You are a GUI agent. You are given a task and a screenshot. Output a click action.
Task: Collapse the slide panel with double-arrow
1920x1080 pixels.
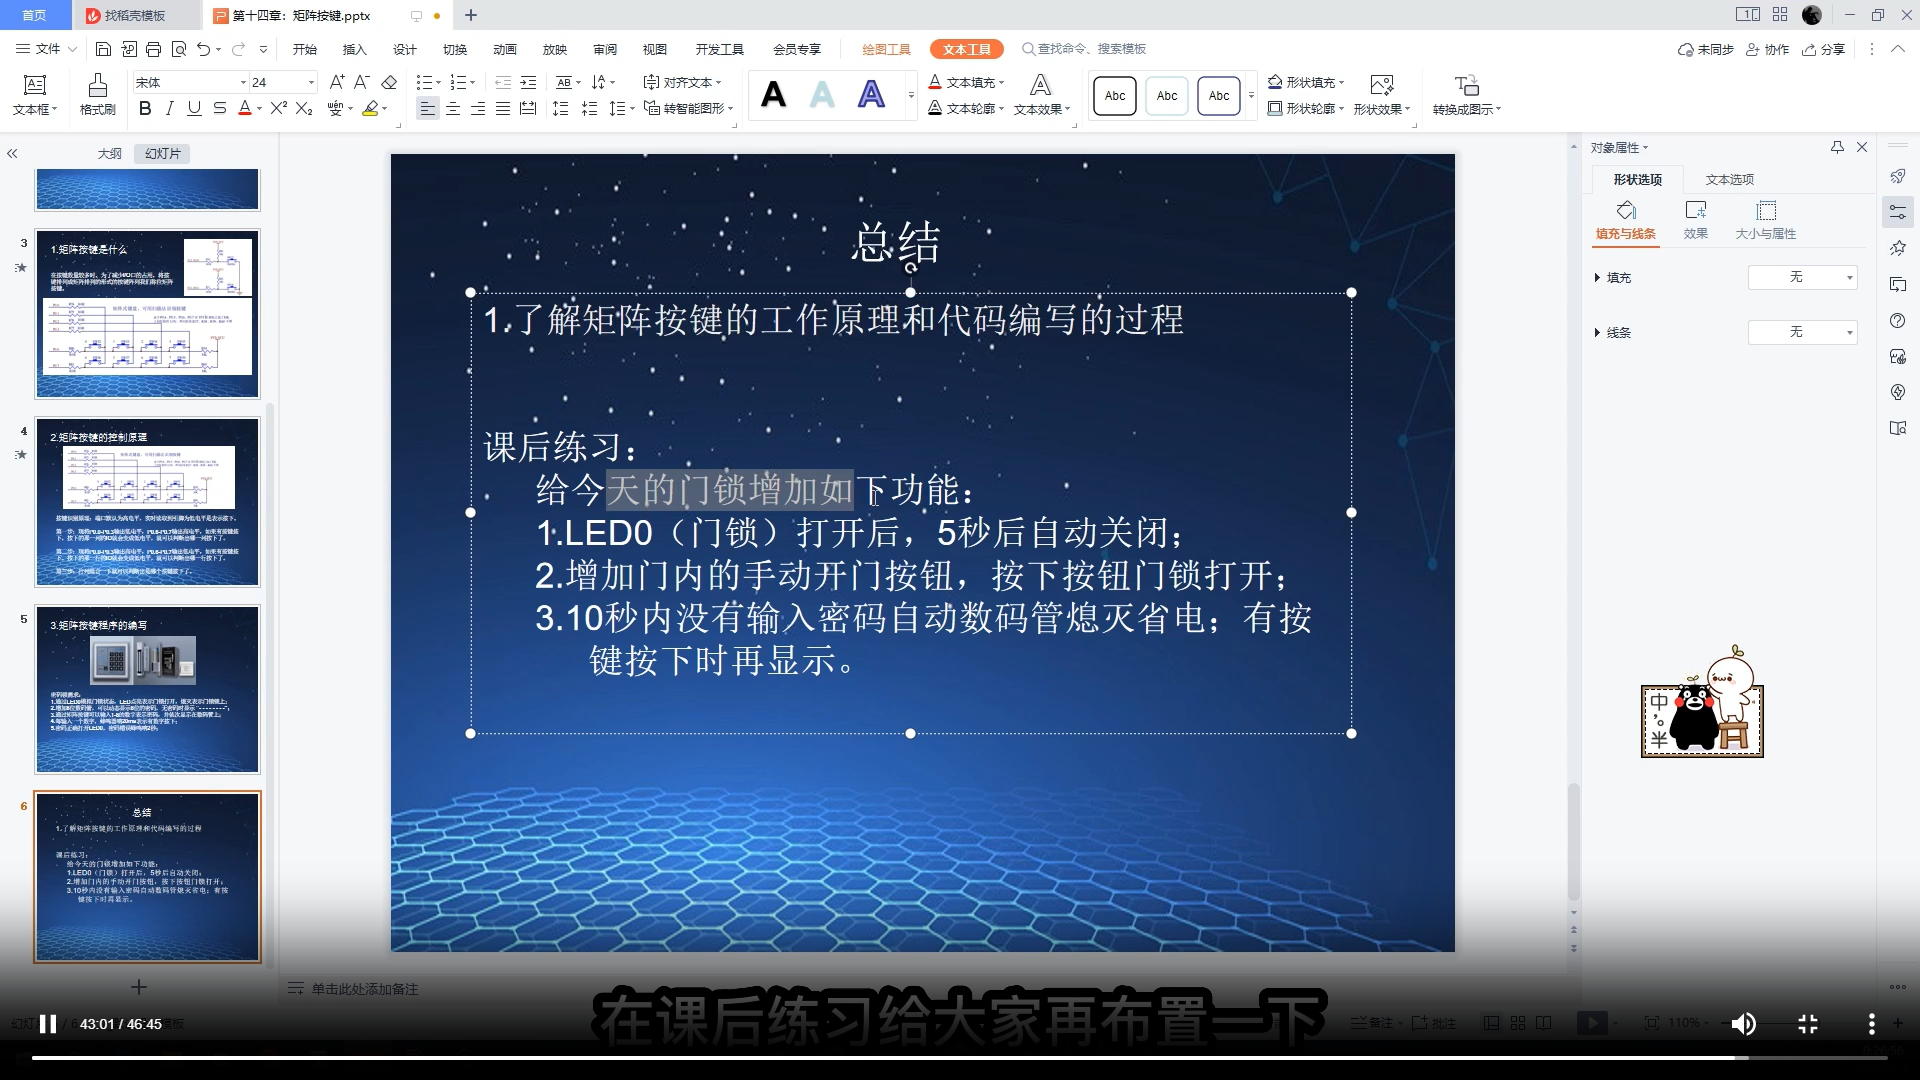point(12,154)
